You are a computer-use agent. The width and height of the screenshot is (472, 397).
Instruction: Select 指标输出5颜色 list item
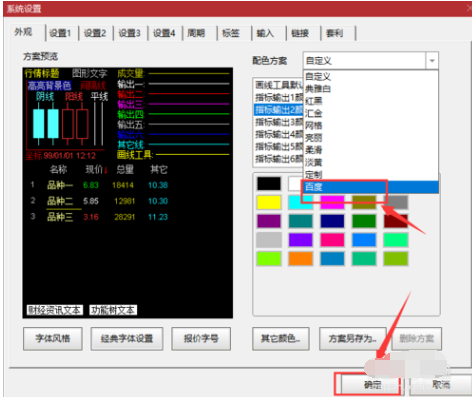coord(279,147)
